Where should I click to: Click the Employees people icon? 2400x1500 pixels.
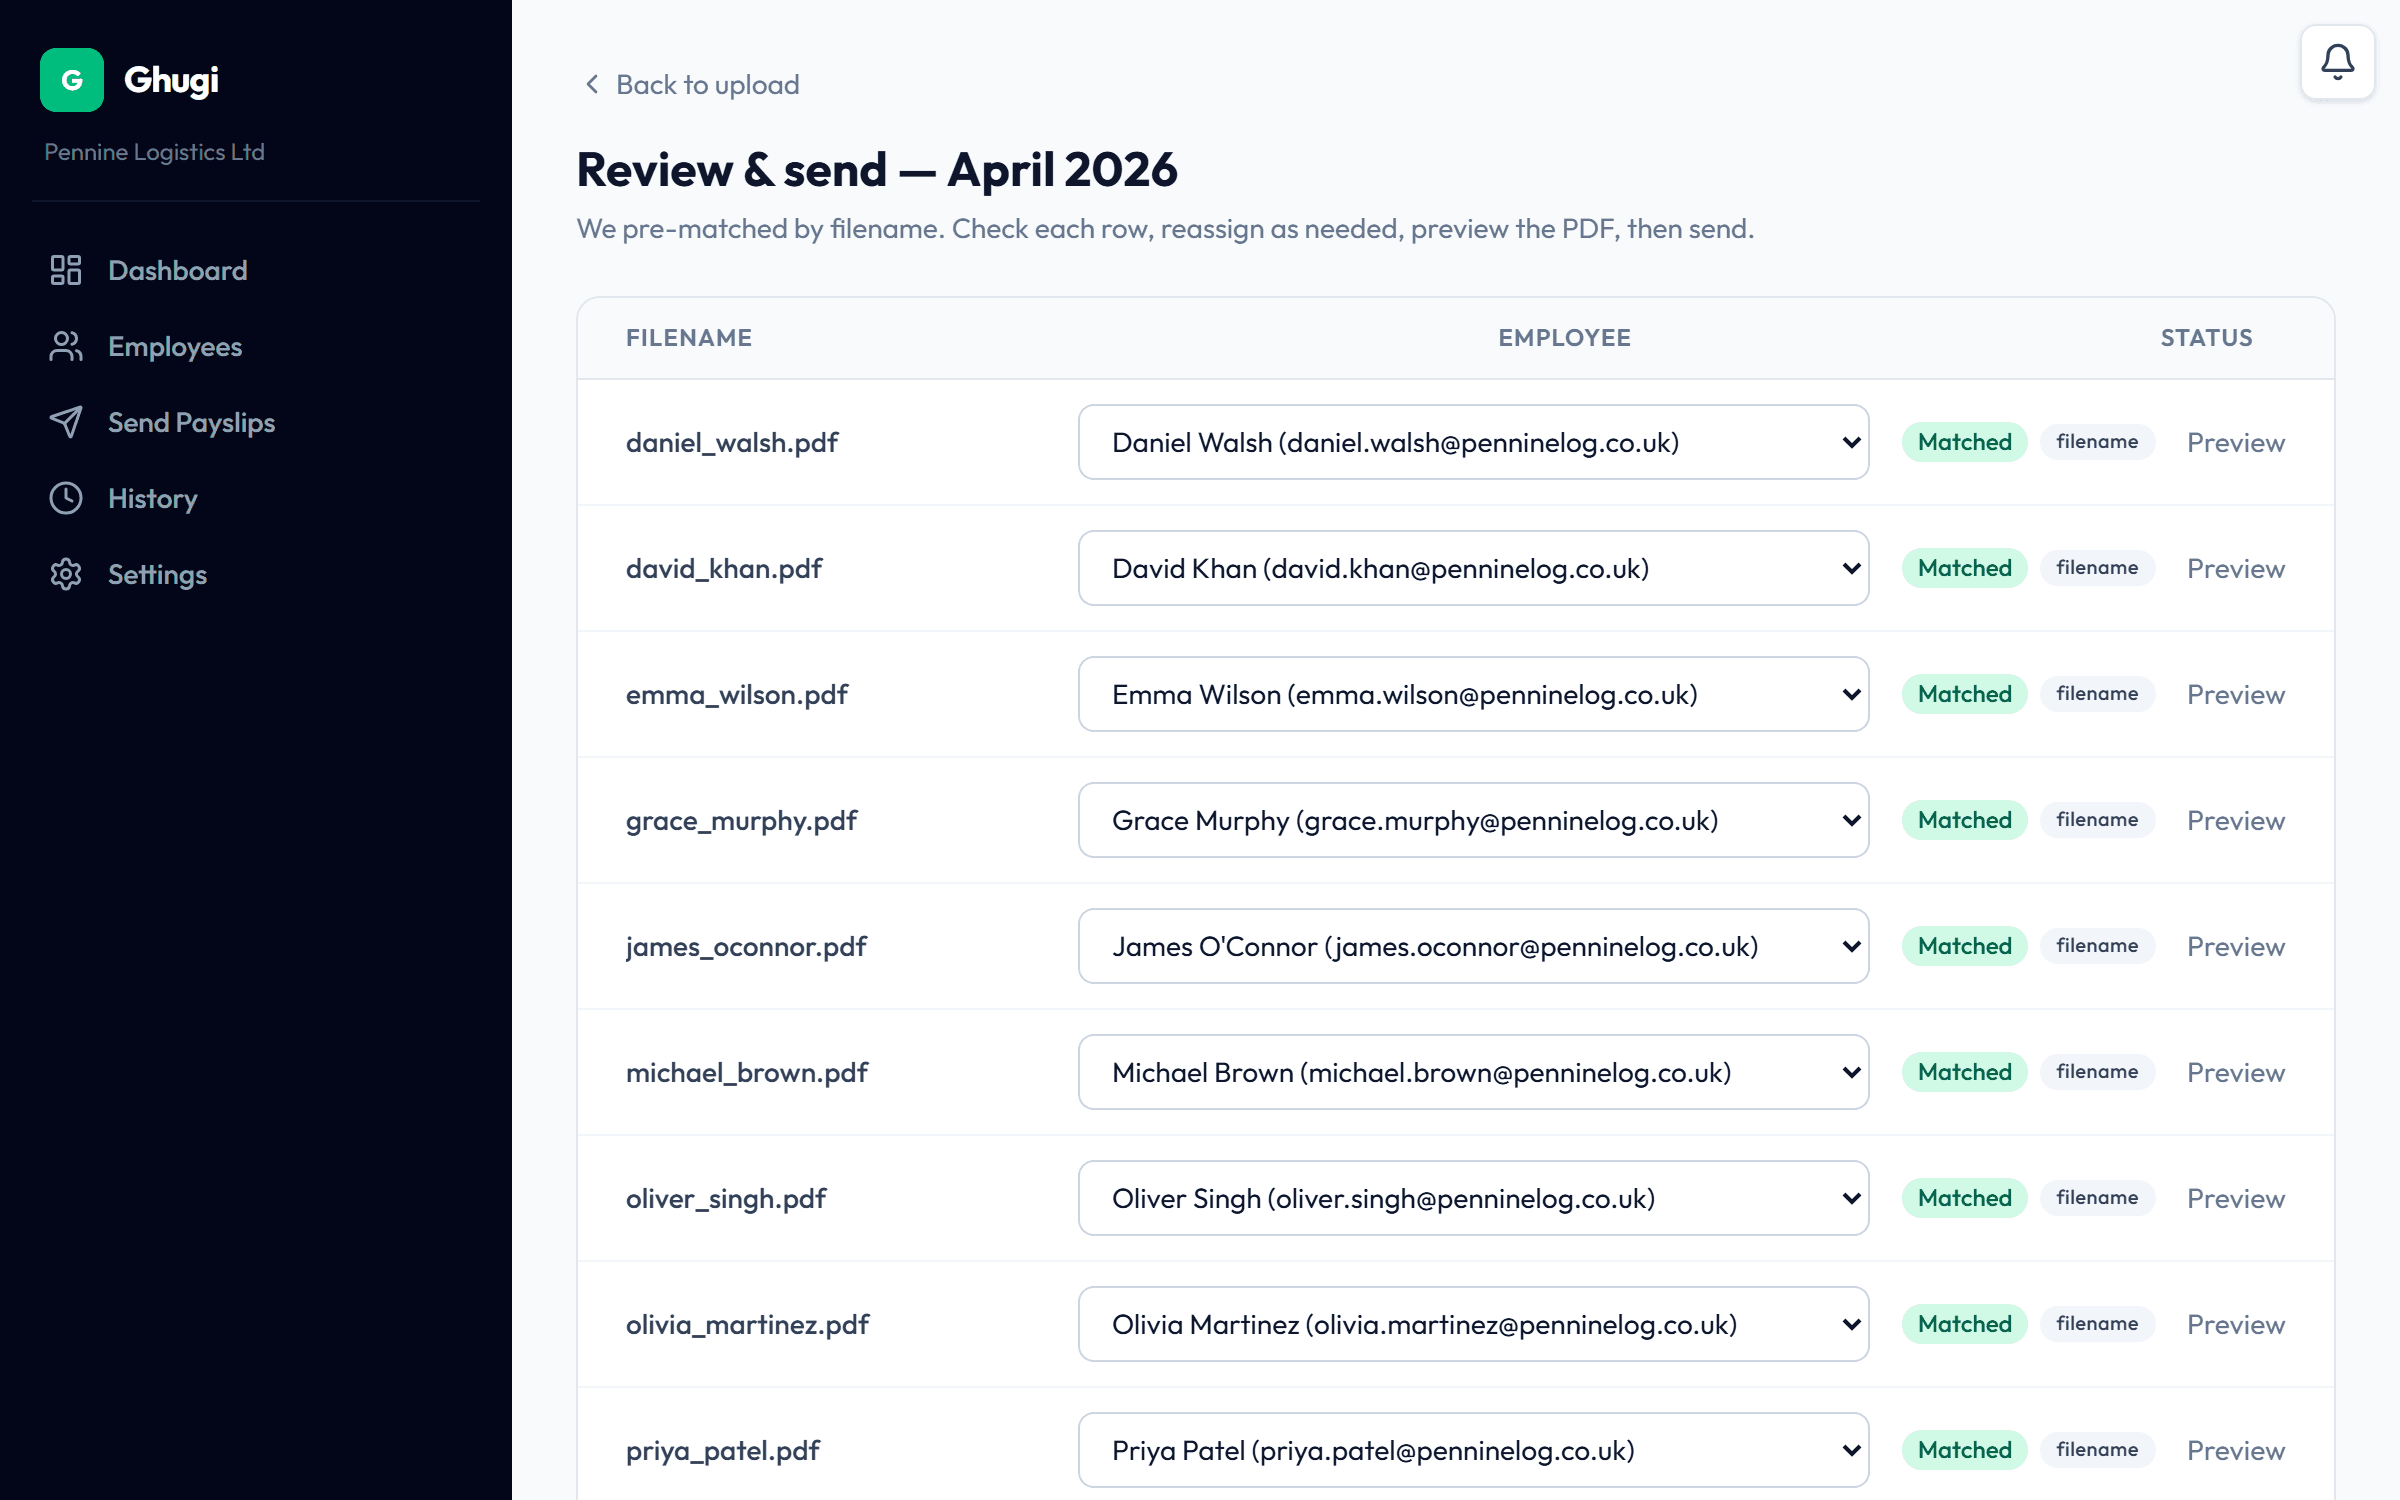(x=66, y=346)
